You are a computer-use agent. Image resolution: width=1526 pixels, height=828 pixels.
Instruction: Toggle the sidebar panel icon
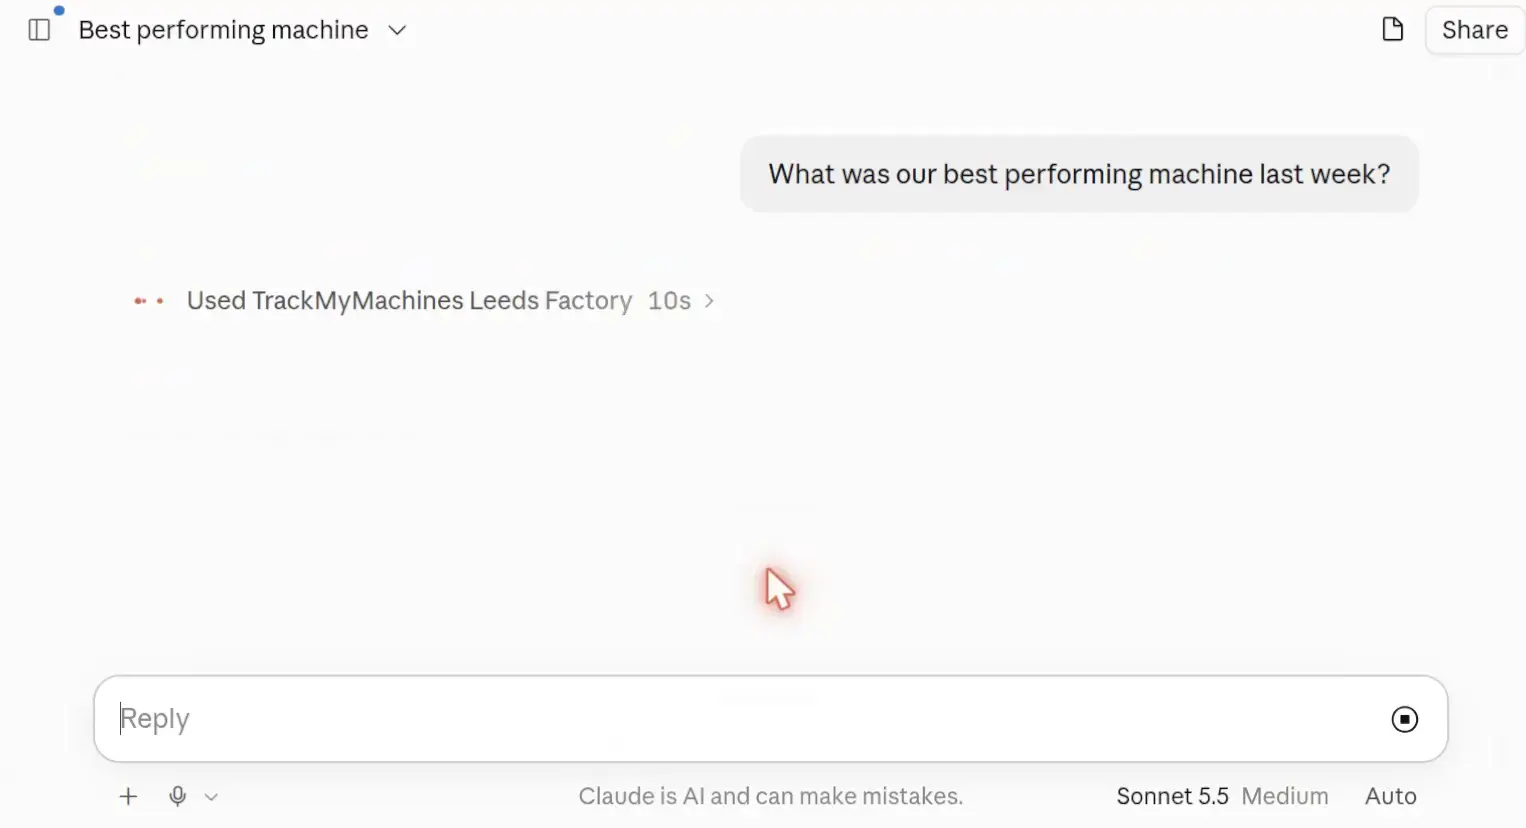[40, 30]
